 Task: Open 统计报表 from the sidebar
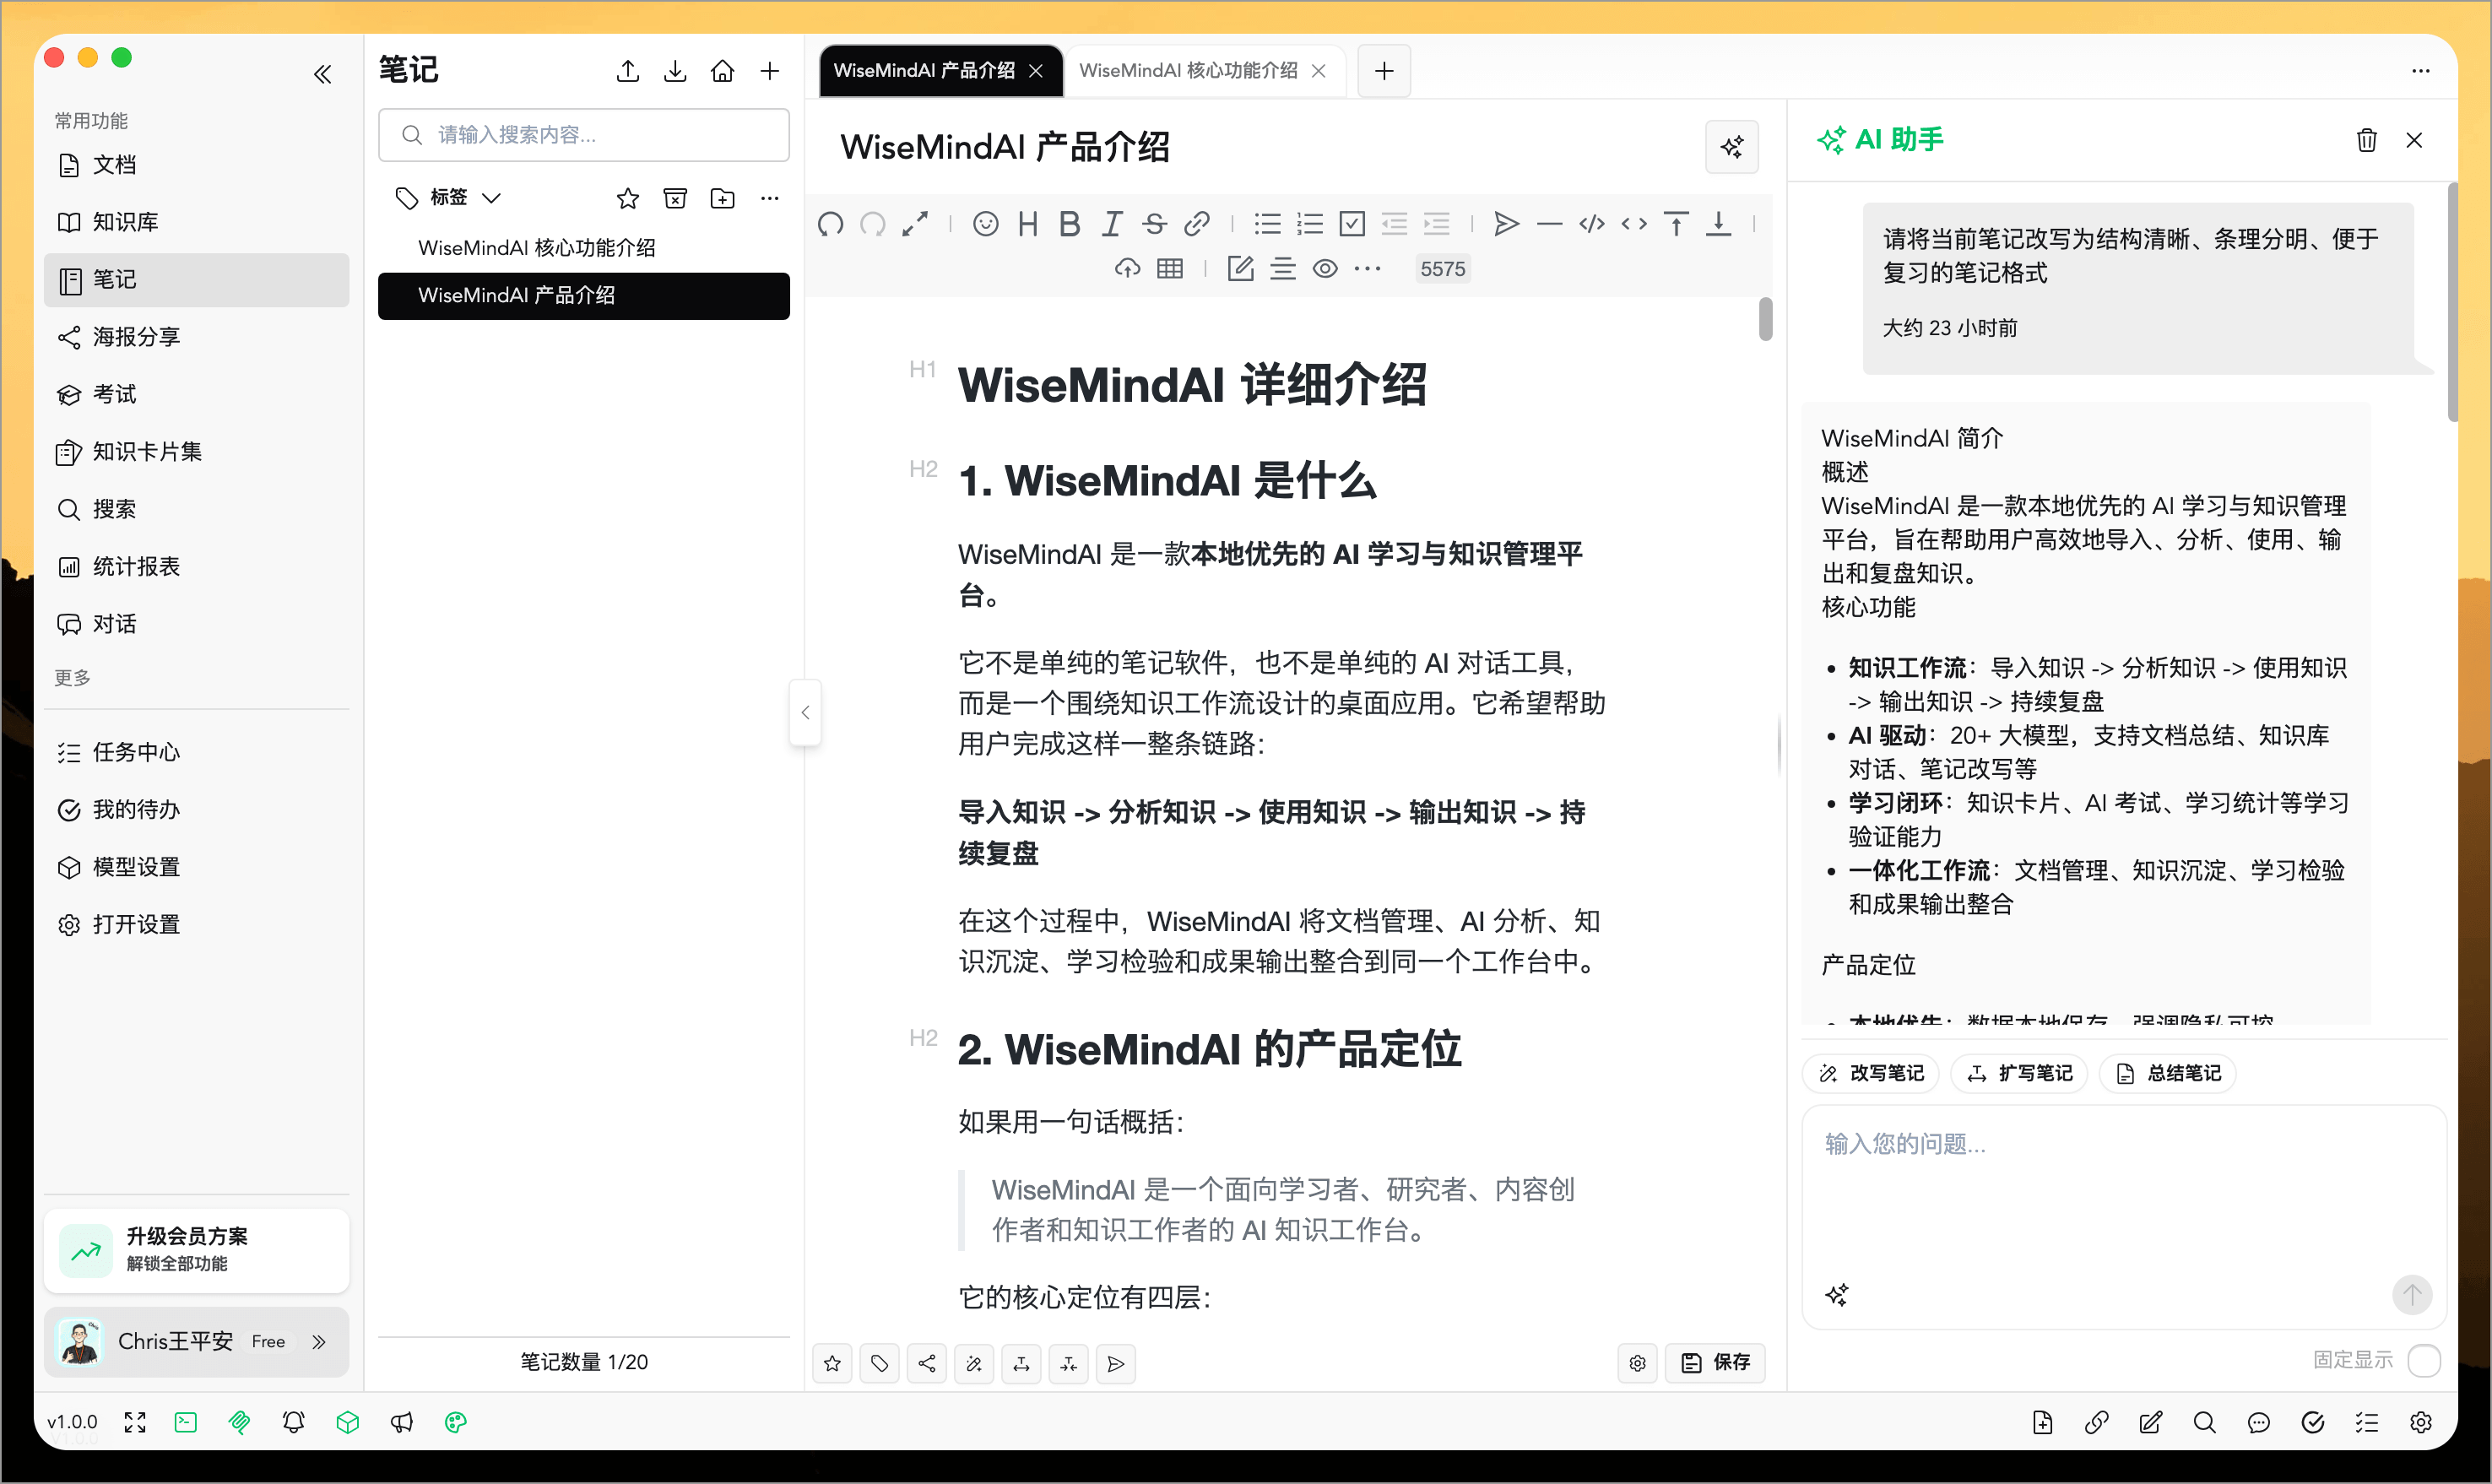136,566
